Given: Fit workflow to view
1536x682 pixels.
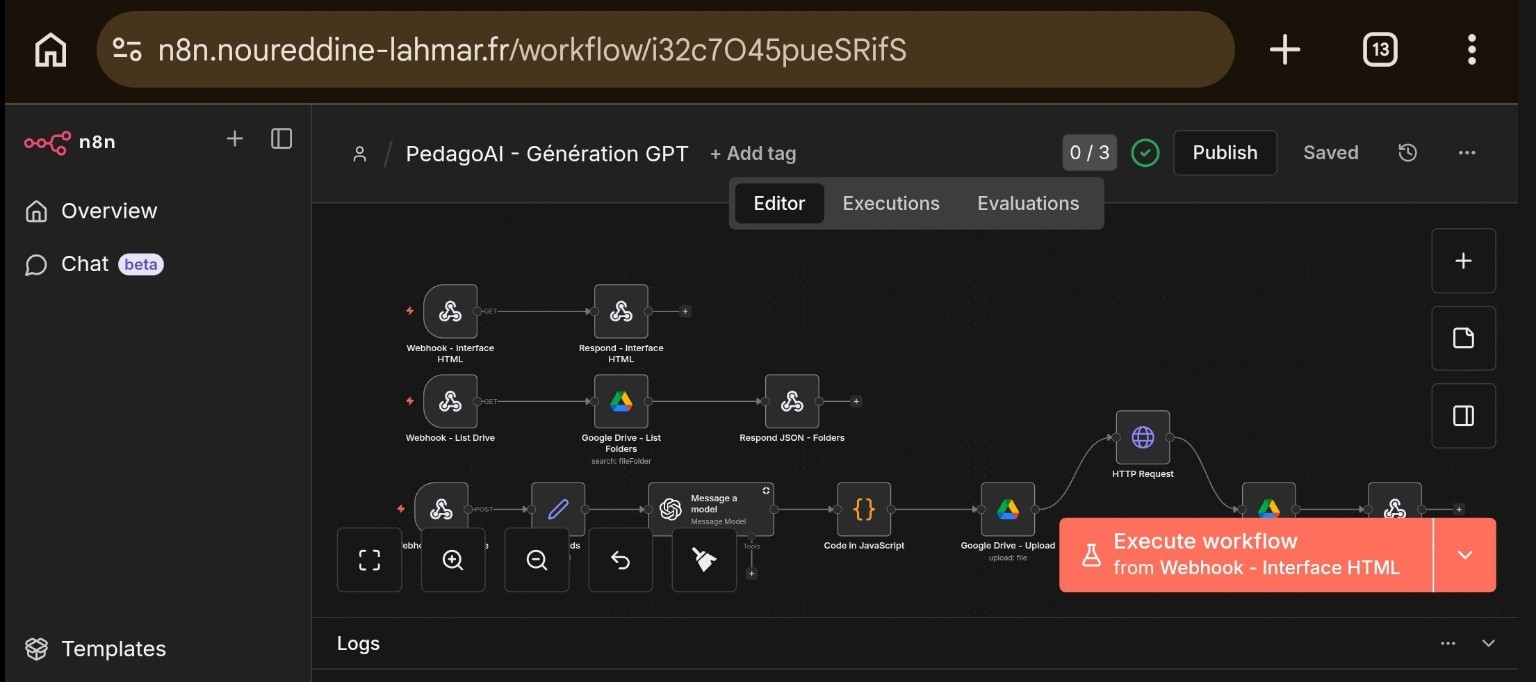Looking at the screenshot, I should point(370,560).
